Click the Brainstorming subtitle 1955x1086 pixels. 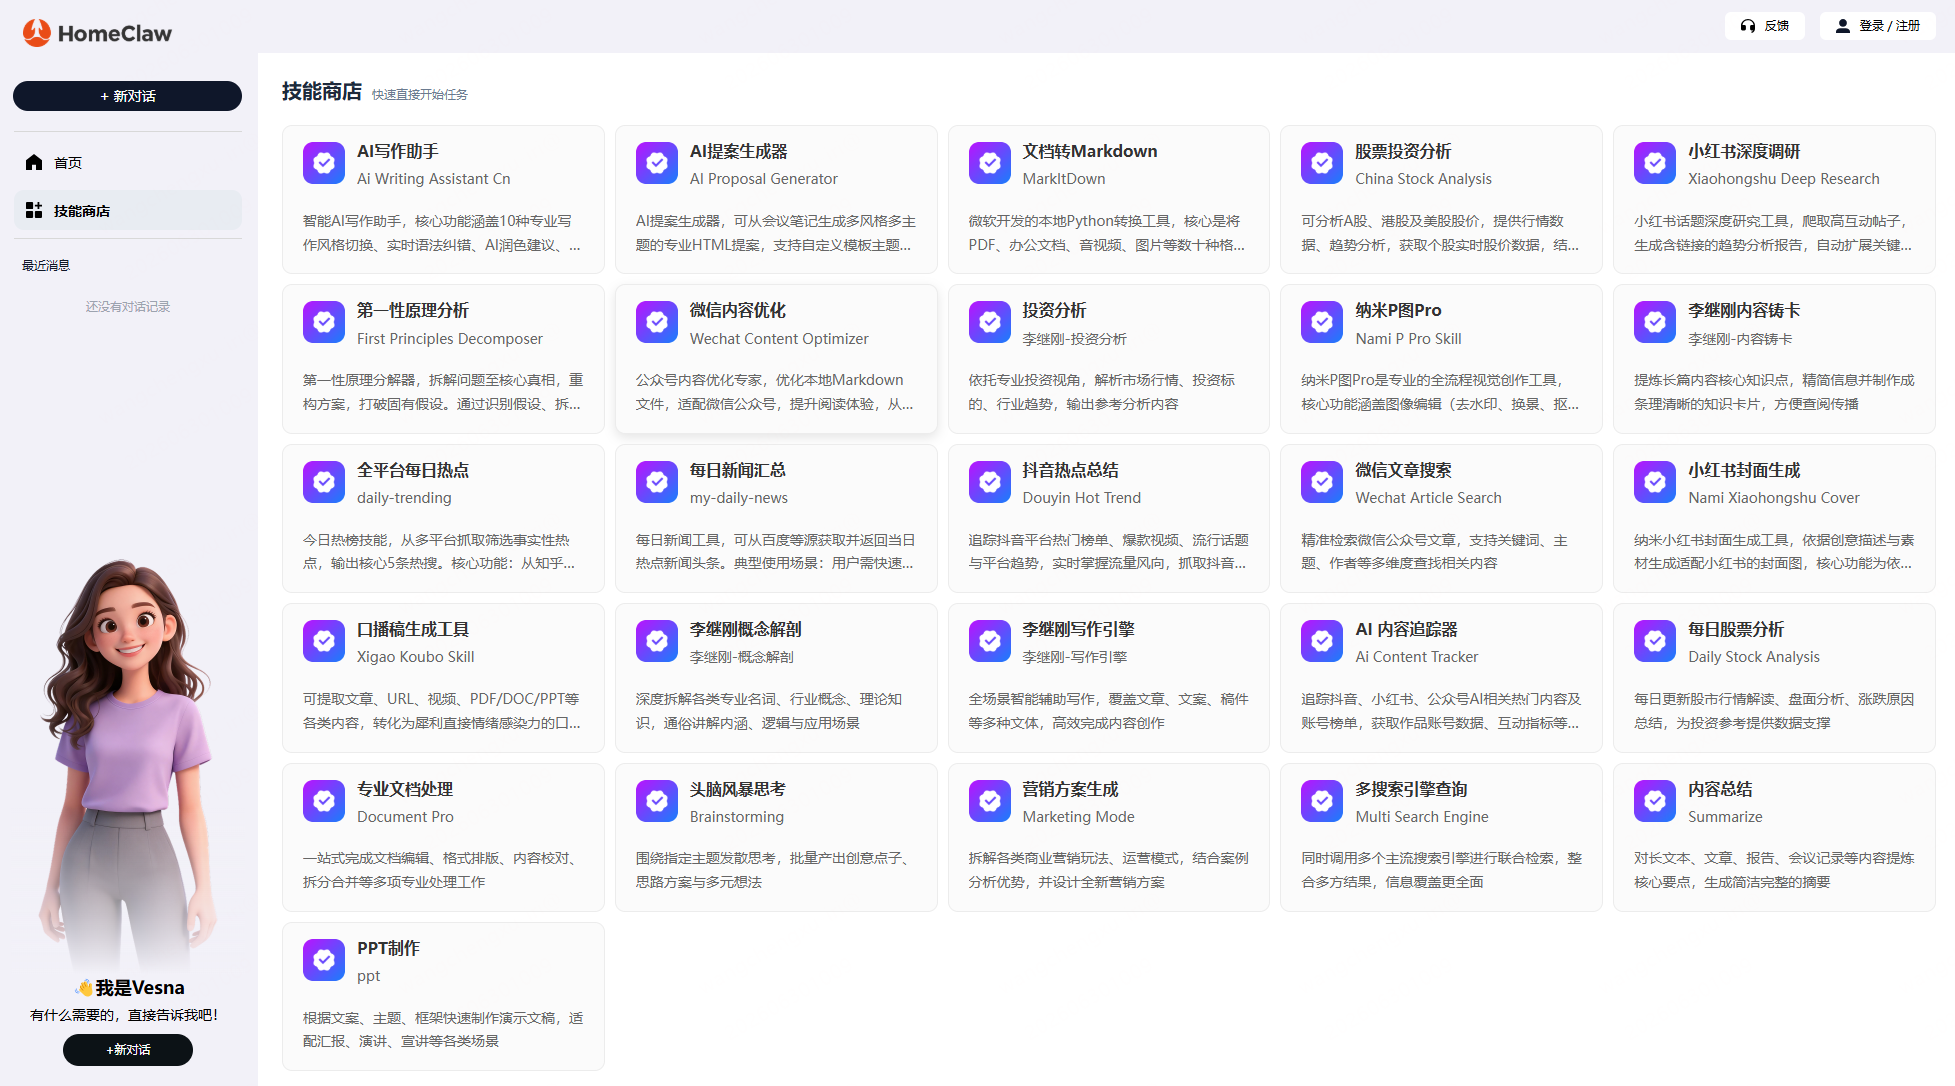pyautogui.click(x=737, y=817)
